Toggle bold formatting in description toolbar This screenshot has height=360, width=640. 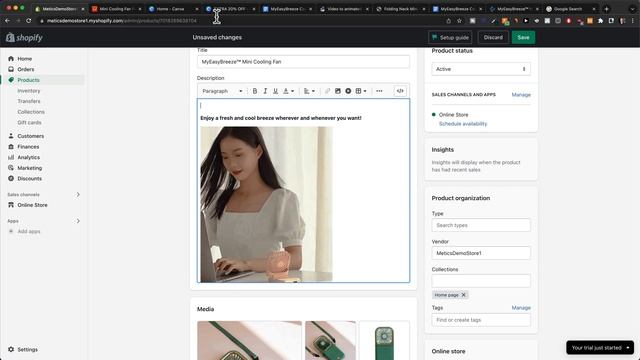pyautogui.click(x=255, y=91)
